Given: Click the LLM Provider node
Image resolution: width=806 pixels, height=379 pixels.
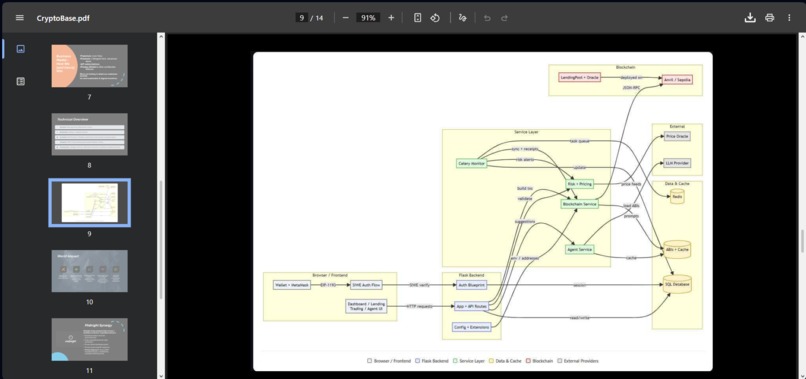Looking at the screenshot, I should pyautogui.click(x=677, y=163).
